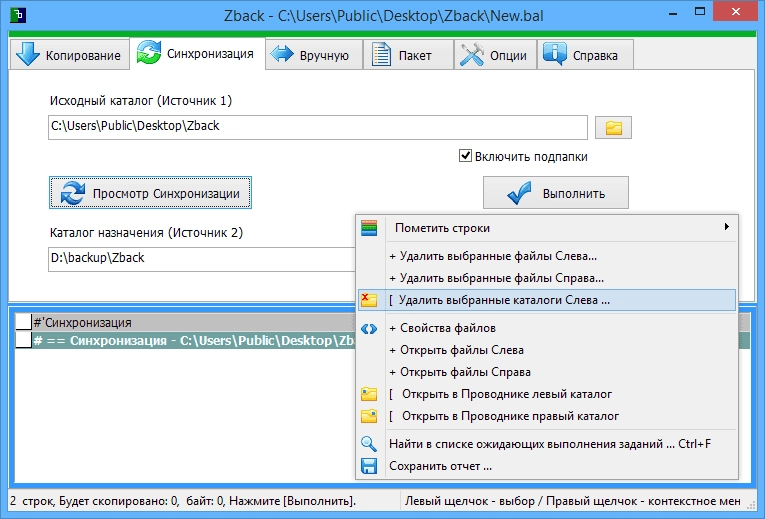Open the Справка tab
Screen dimensions: 765x519
pos(585,54)
